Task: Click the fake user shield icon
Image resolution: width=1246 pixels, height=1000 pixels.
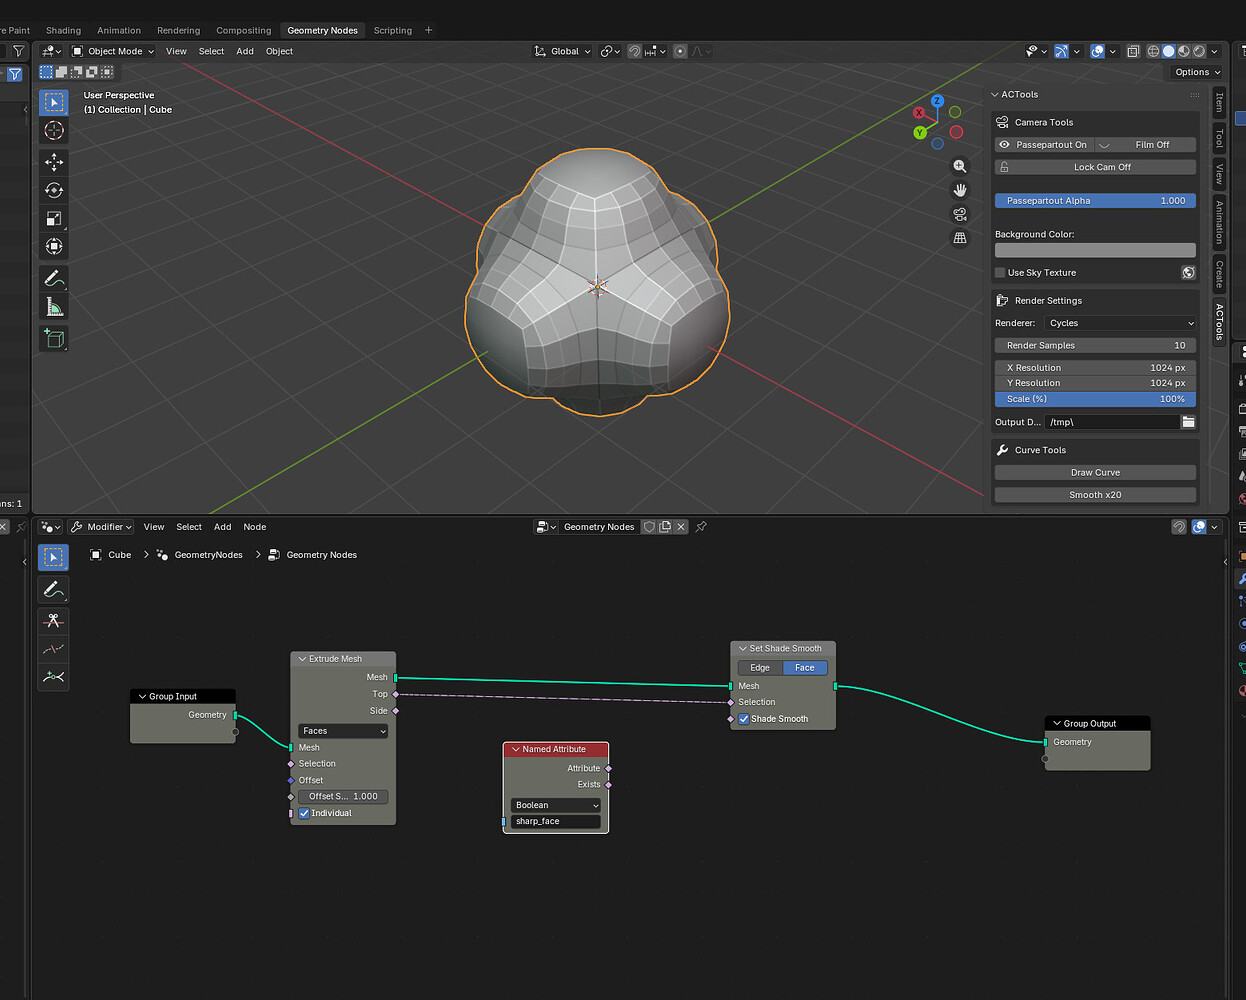Action: (649, 527)
